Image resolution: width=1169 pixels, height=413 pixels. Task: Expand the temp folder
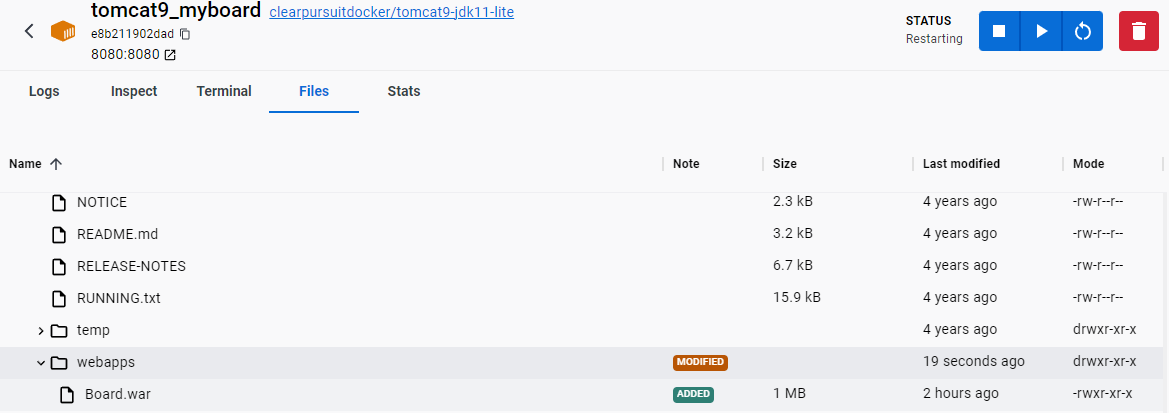tap(41, 331)
